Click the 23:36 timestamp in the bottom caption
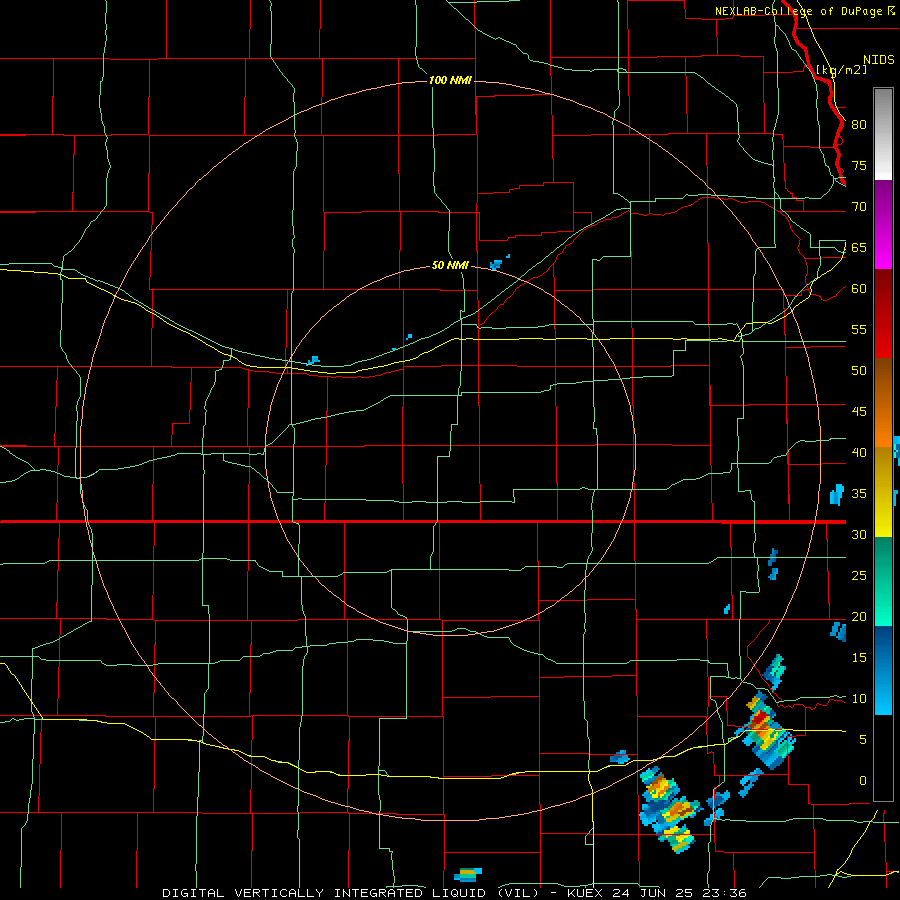Viewport: 900px width, 900px height. point(724,893)
